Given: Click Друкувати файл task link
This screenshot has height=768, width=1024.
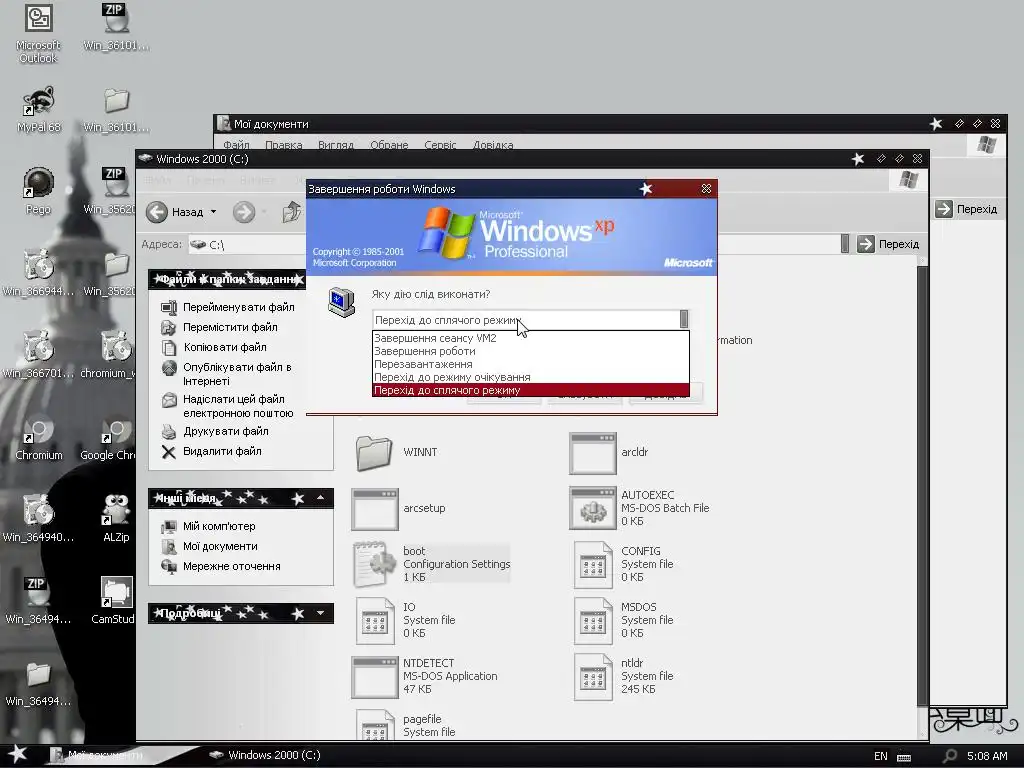Looking at the screenshot, I should tap(225, 431).
